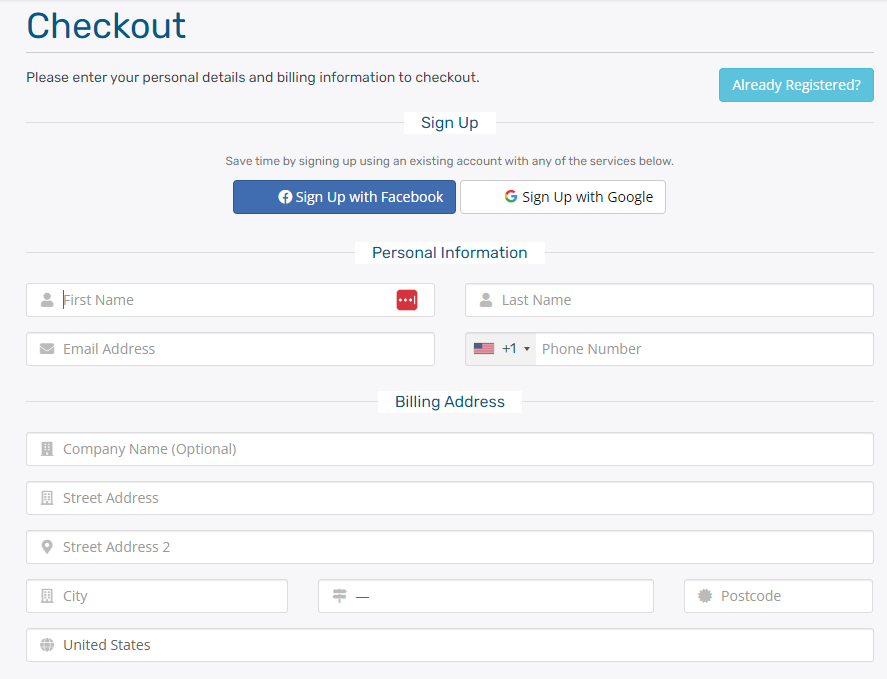Click the Billing Address section label

tap(449, 401)
